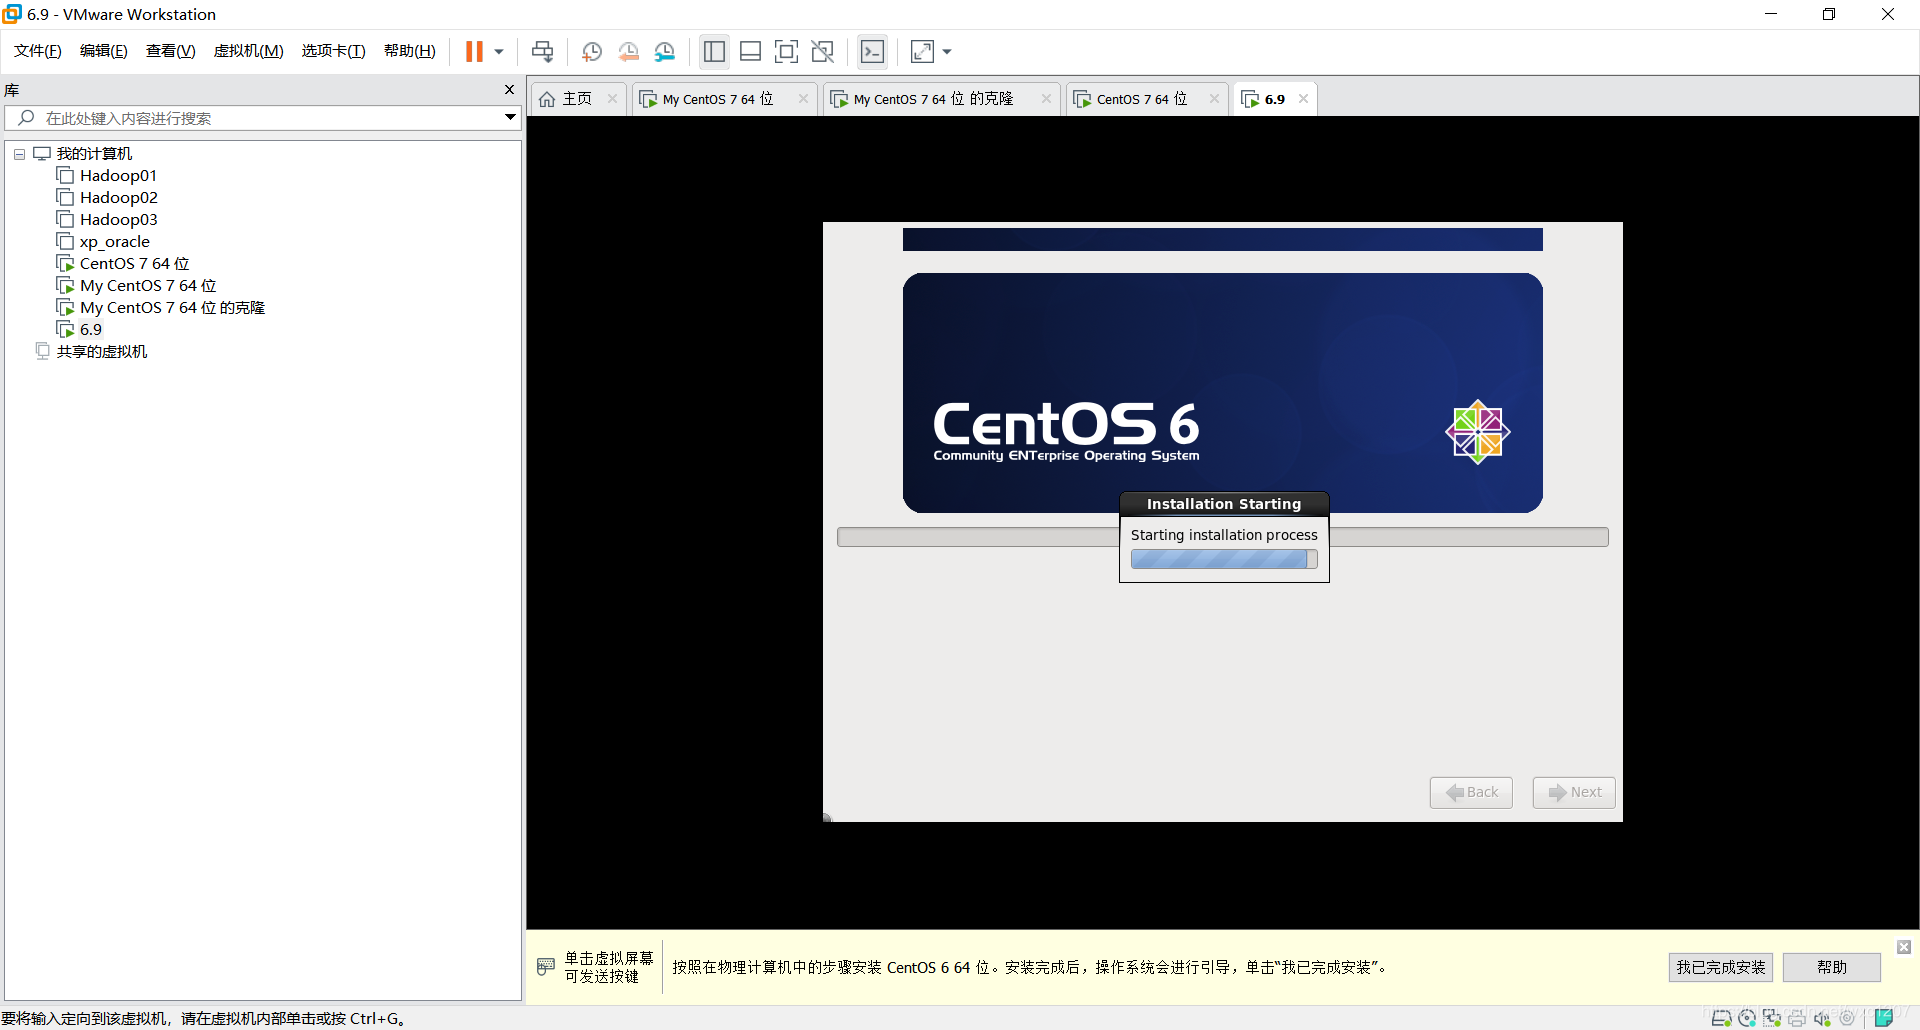Click the stretch guest display icon

922,52
